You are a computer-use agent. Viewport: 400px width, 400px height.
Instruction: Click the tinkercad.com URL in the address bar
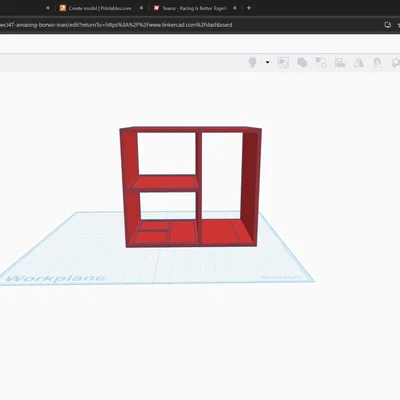[116, 25]
